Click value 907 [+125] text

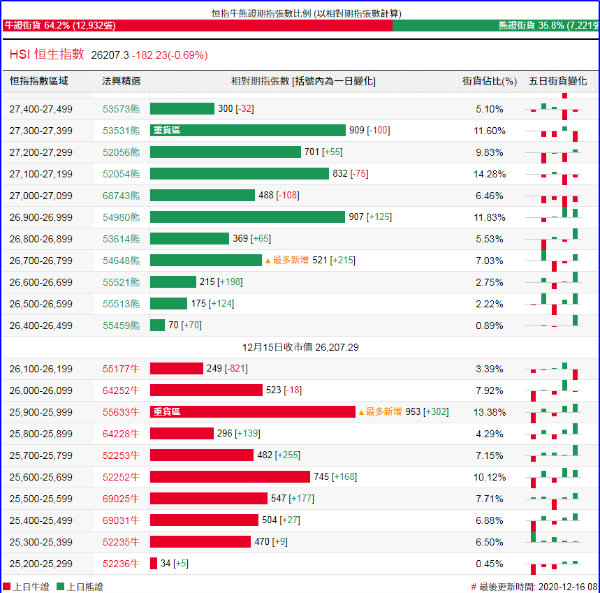370,217
